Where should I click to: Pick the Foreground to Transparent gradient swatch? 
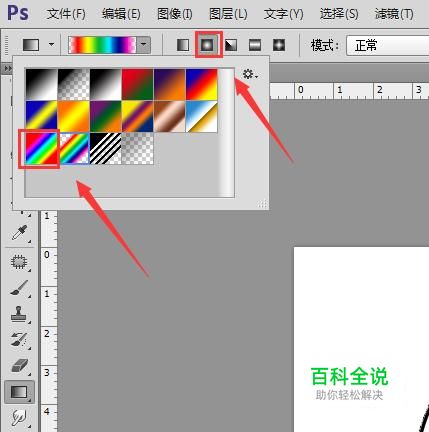(74, 85)
